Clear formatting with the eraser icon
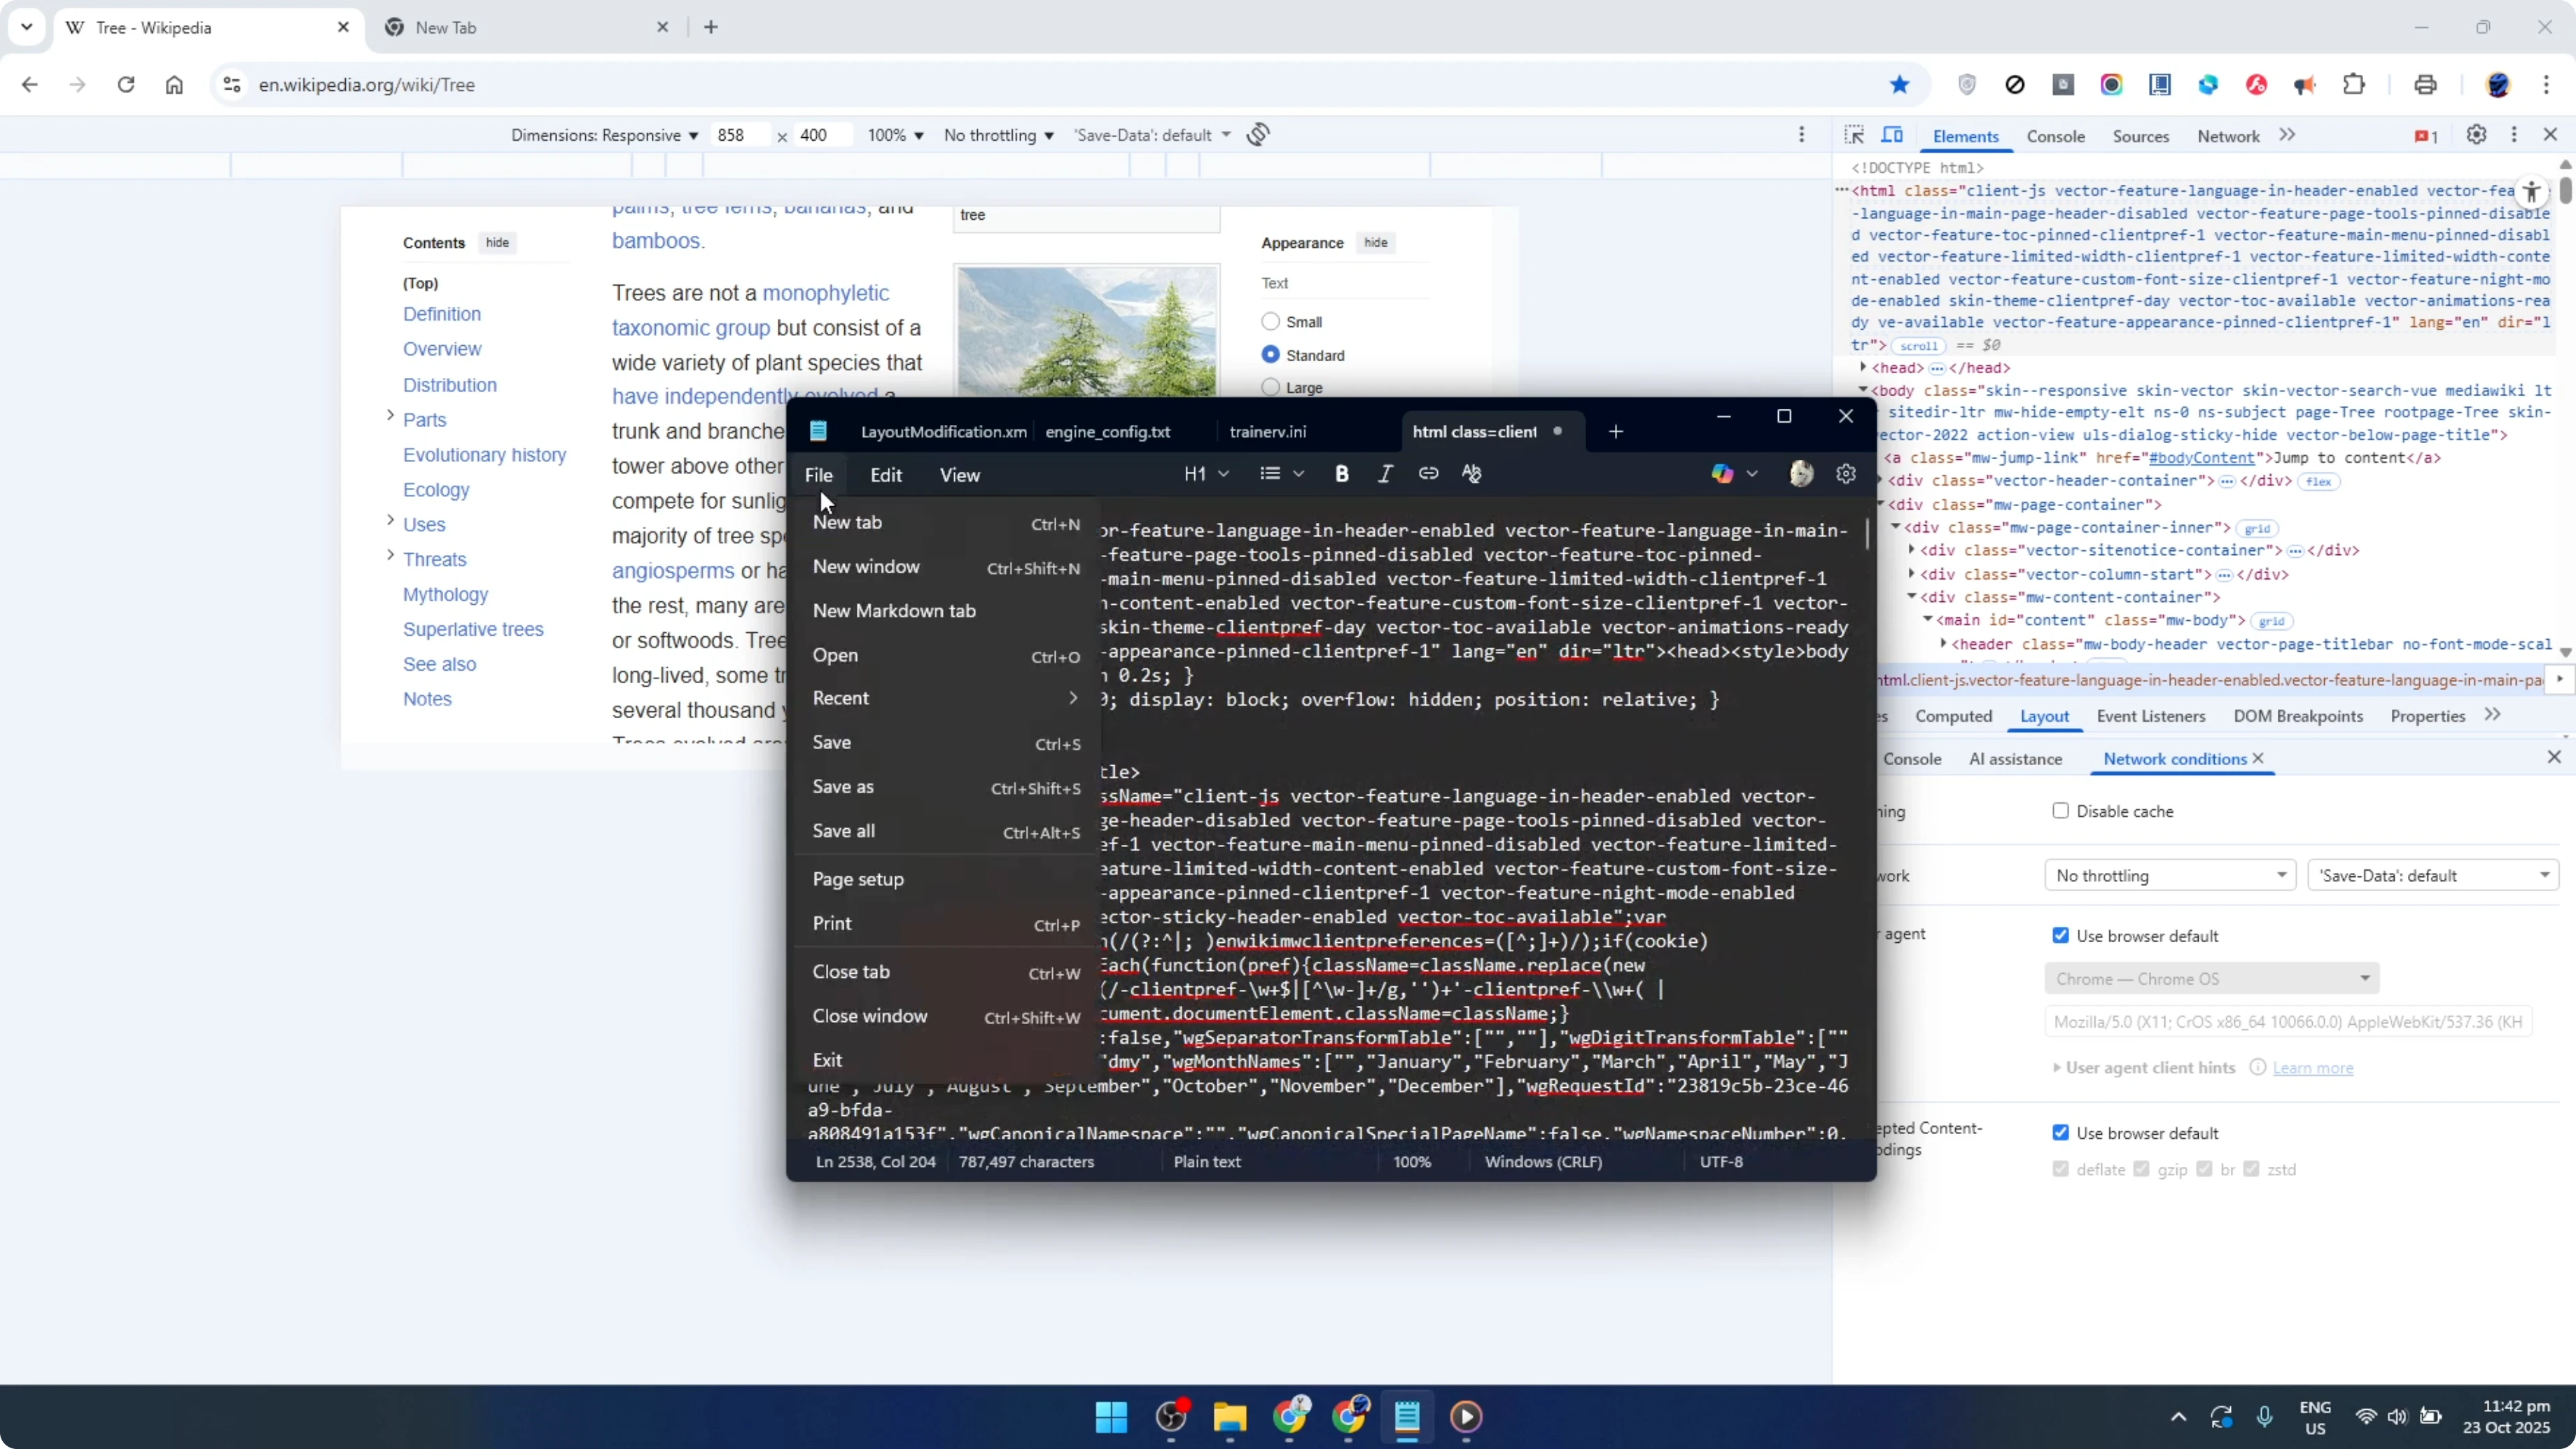Screen dimensions: 2576x1449 tap(1471, 473)
